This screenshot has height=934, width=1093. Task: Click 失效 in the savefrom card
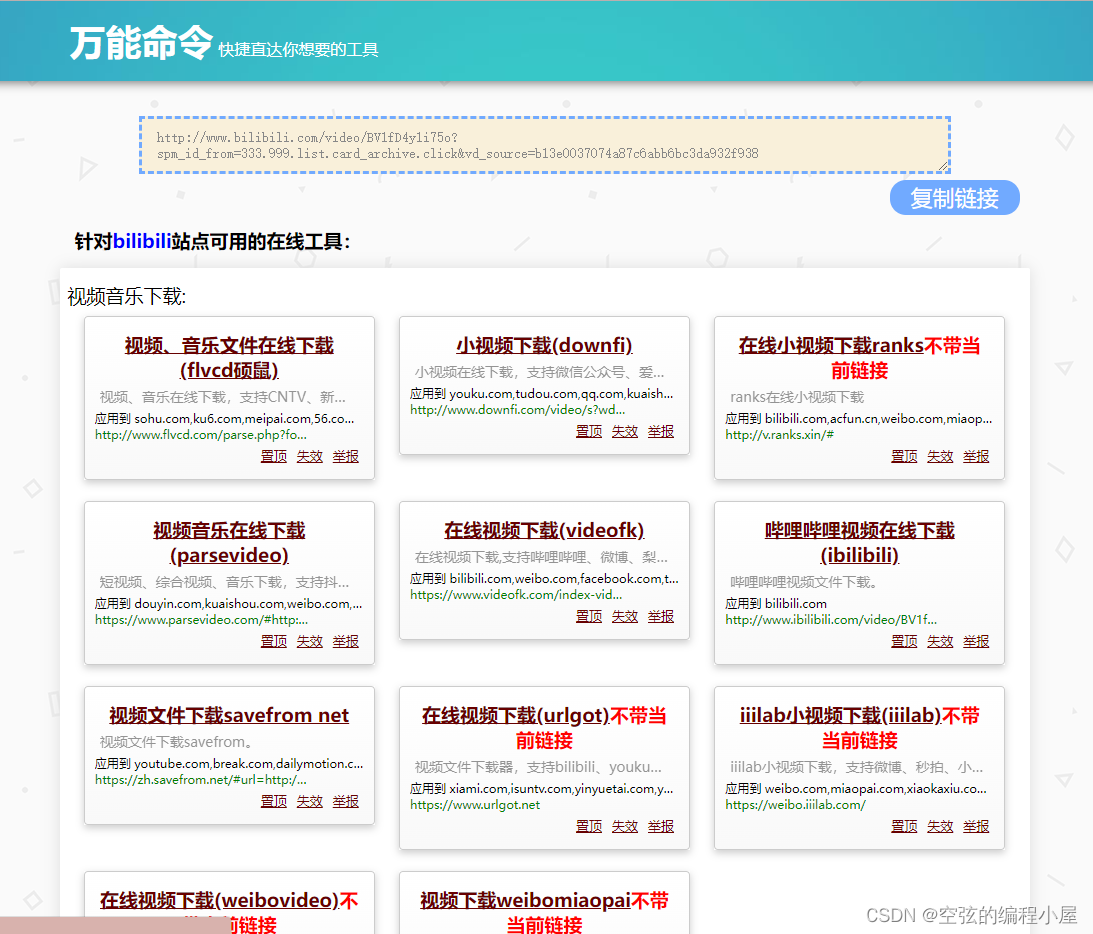coord(309,802)
